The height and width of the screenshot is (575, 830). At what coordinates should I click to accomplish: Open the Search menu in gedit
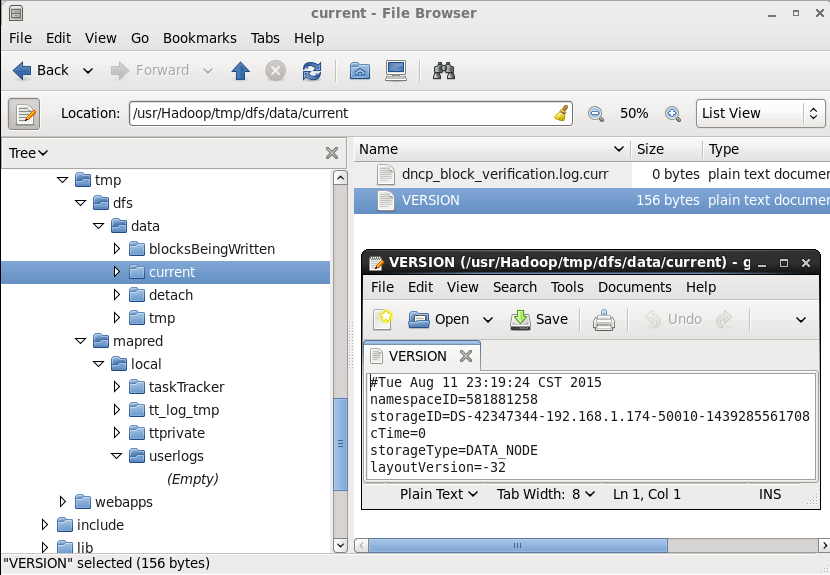tap(515, 287)
